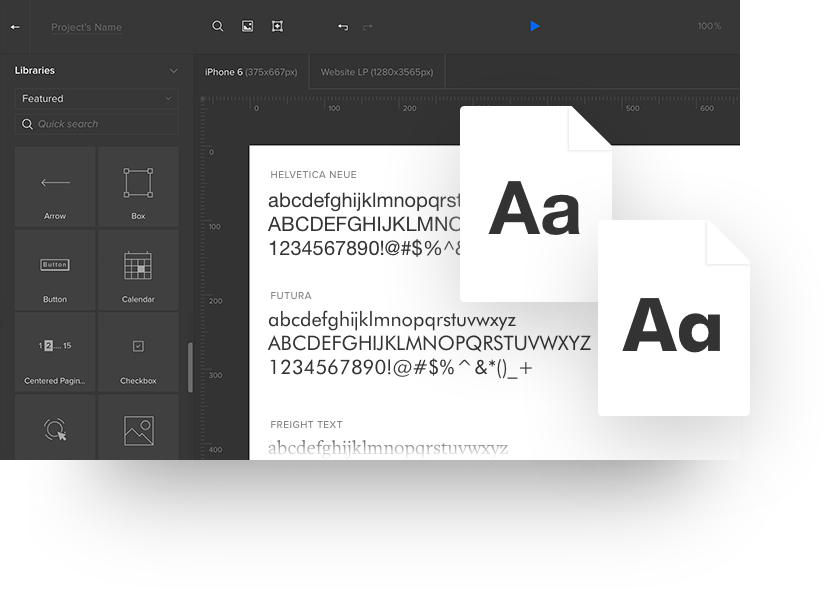Select the Arrow component in Libraries
This screenshot has height=590, width=825.
click(x=54, y=187)
